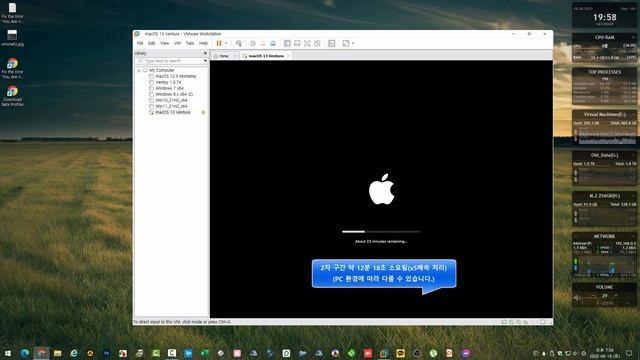Close the macOS 13 Ventura tab
The image size is (640, 360).
coord(288,56)
